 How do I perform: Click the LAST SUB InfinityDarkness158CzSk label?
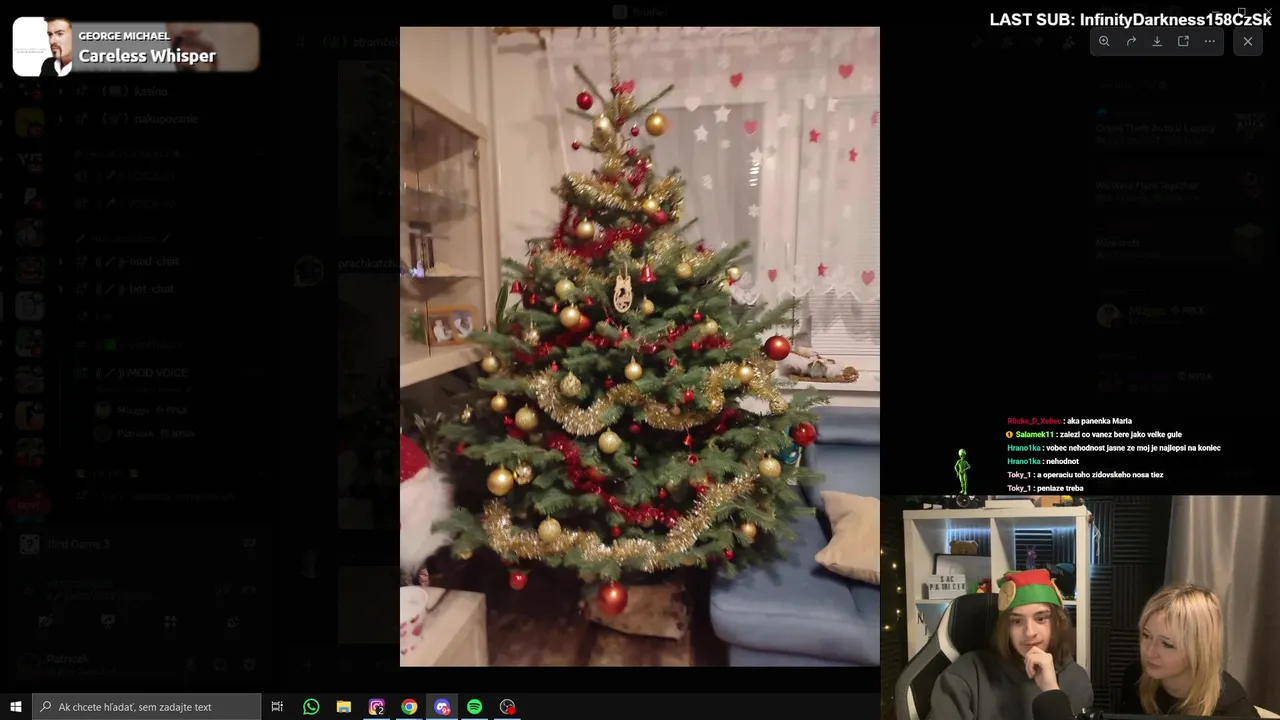tap(1130, 20)
